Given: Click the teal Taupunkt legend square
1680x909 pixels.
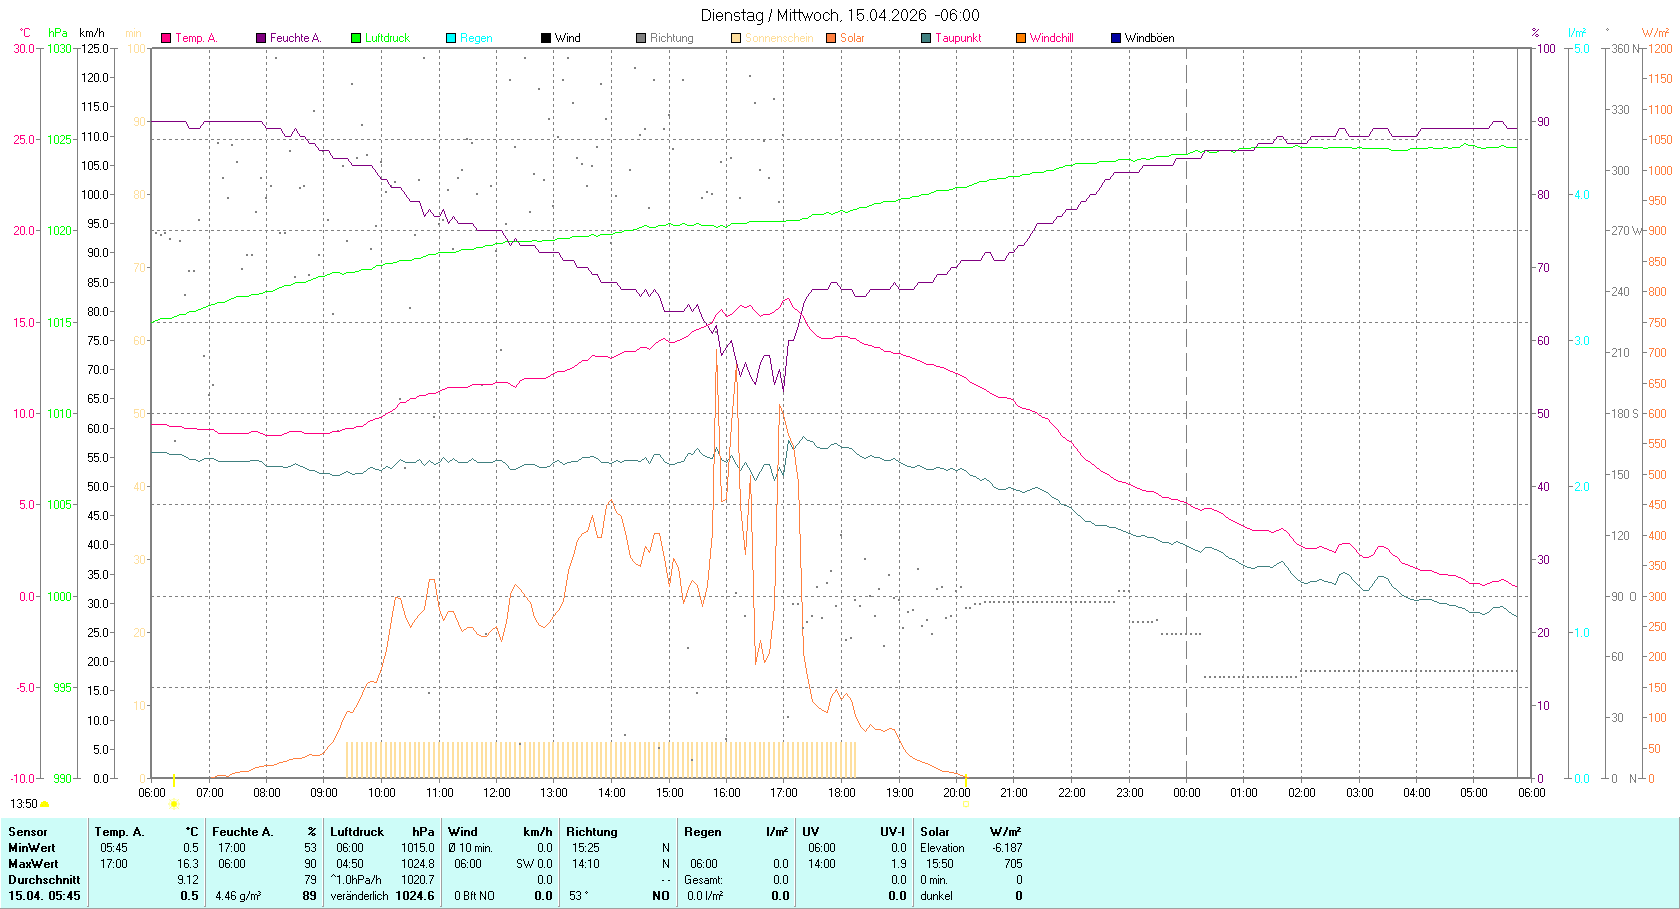Looking at the screenshot, I should [926, 38].
